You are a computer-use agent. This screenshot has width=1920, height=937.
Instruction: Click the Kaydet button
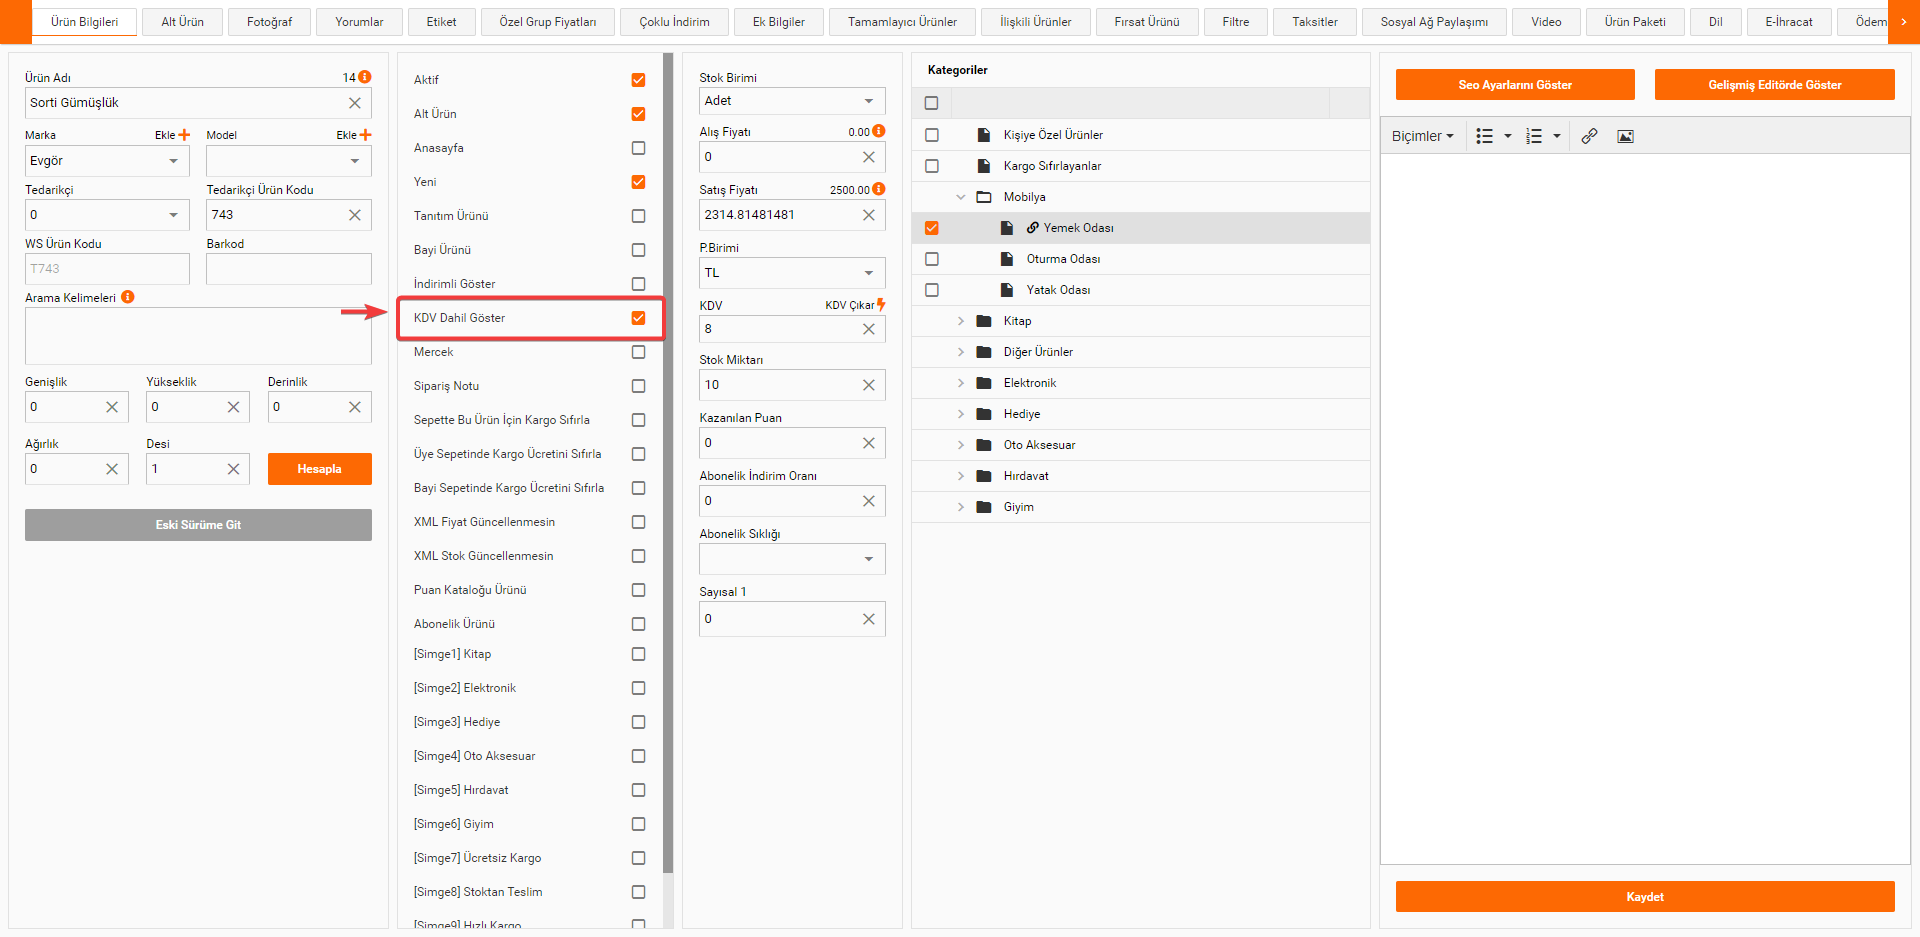pyautogui.click(x=1645, y=897)
